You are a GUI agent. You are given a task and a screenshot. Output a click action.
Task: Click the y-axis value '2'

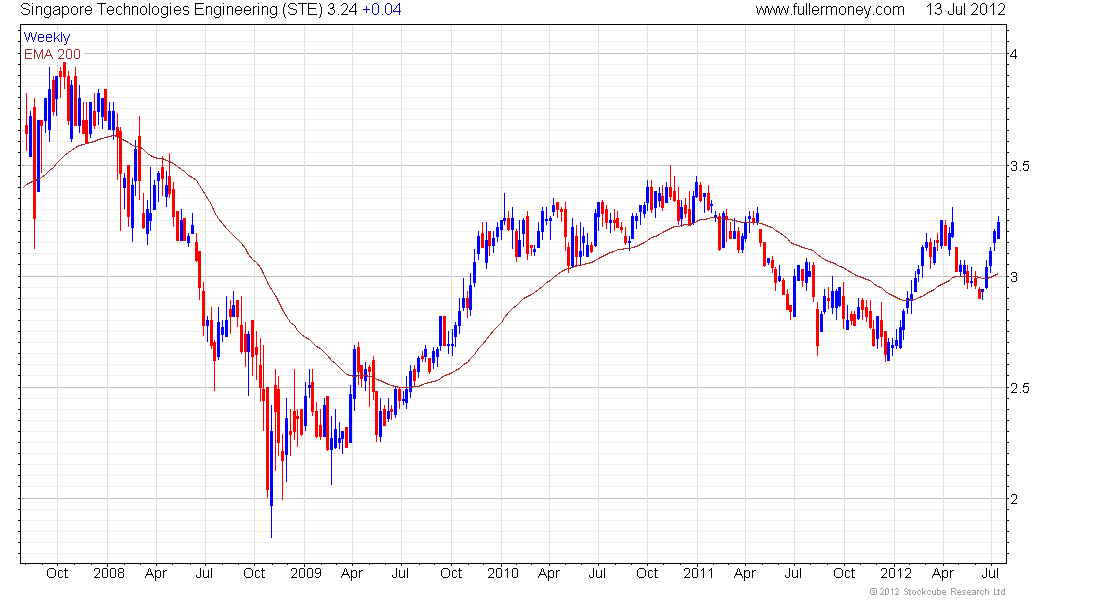pyautogui.click(x=1014, y=500)
